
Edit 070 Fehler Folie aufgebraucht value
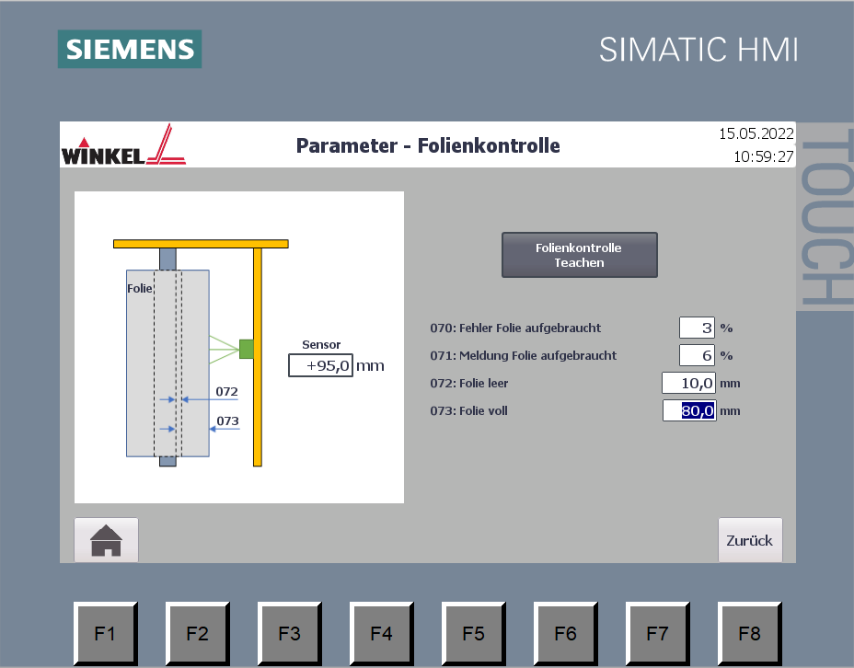pos(697,327)
